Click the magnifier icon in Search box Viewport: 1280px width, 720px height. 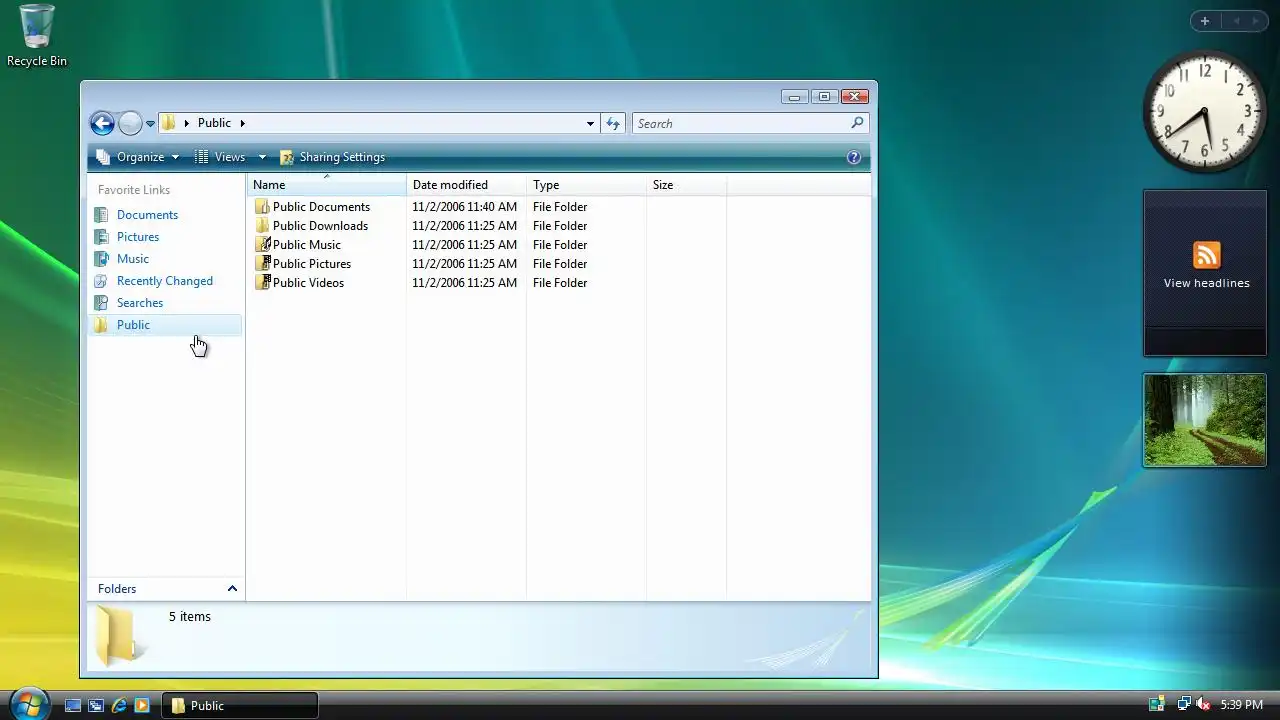857,123
